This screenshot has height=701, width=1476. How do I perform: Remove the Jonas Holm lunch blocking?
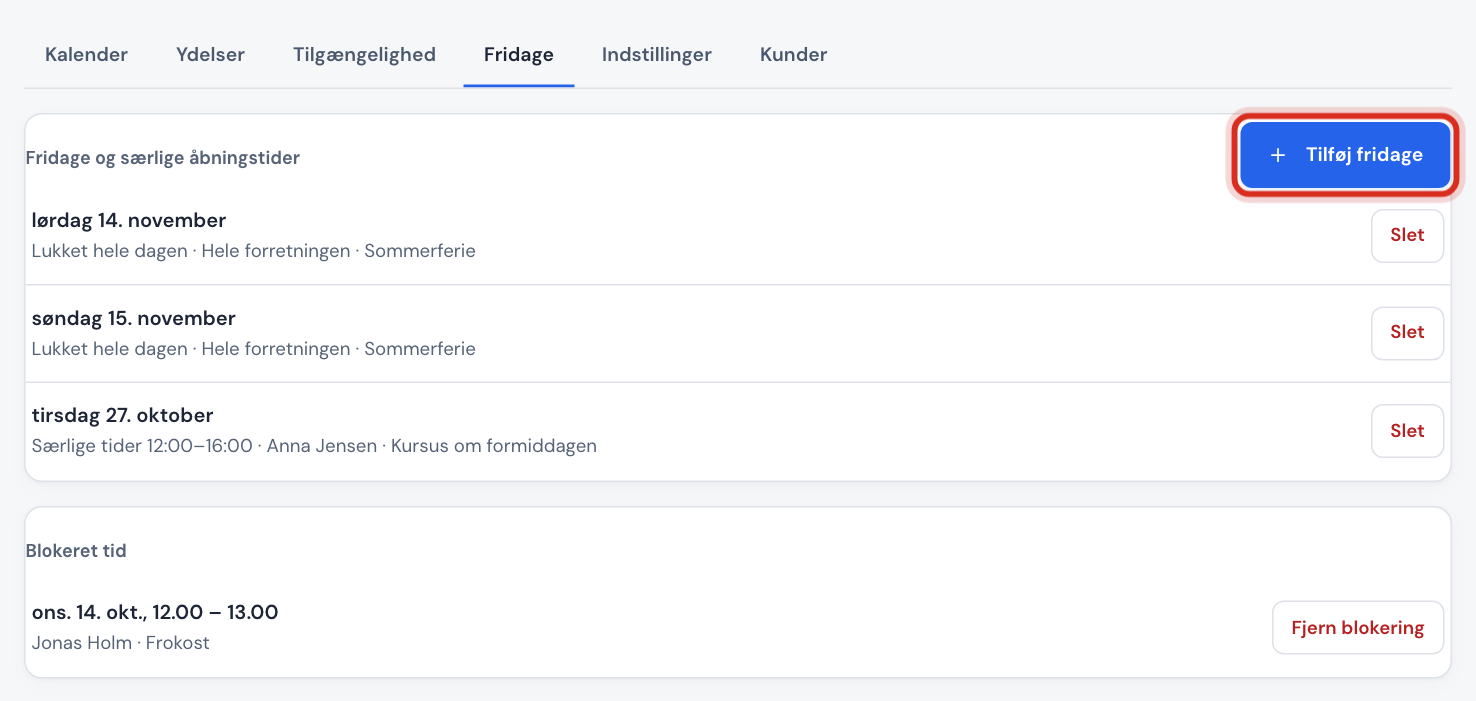click(1358, 628)
